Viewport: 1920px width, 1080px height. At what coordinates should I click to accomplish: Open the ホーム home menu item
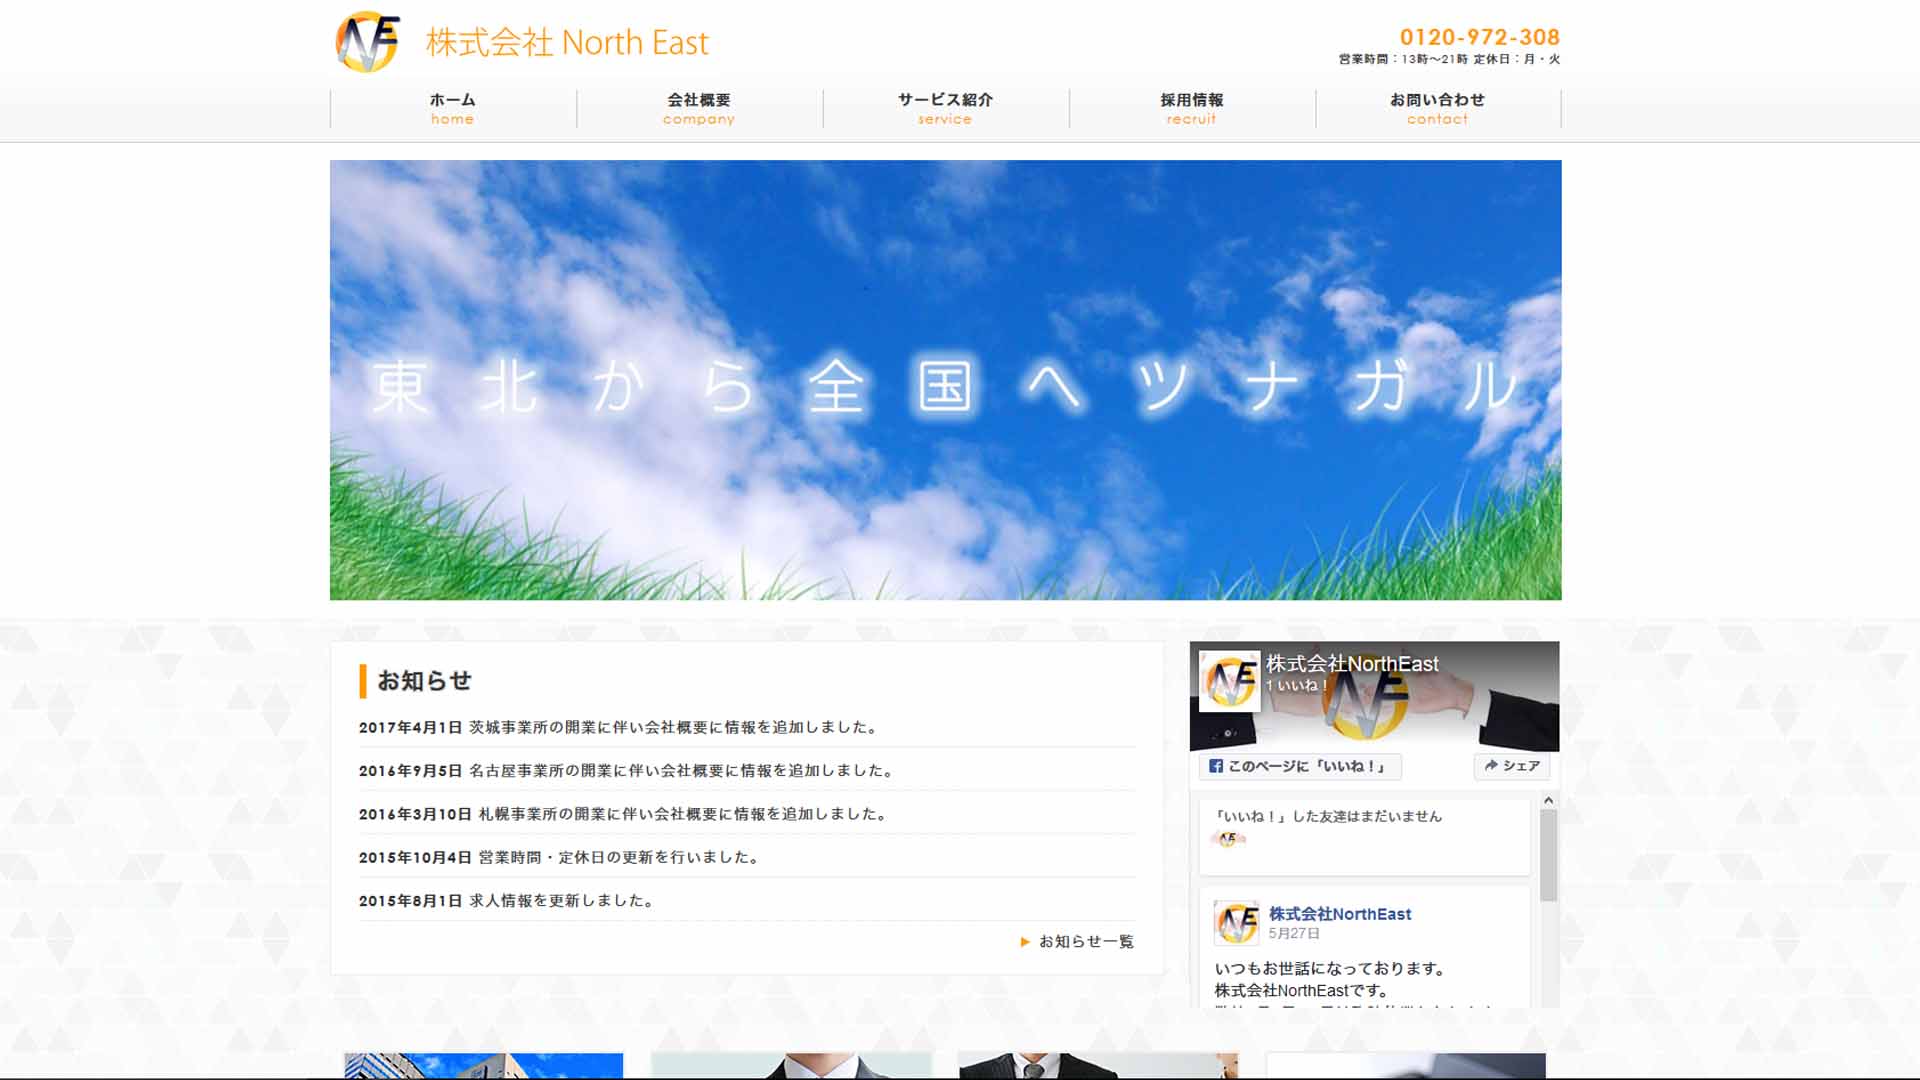tap(452, 108)
